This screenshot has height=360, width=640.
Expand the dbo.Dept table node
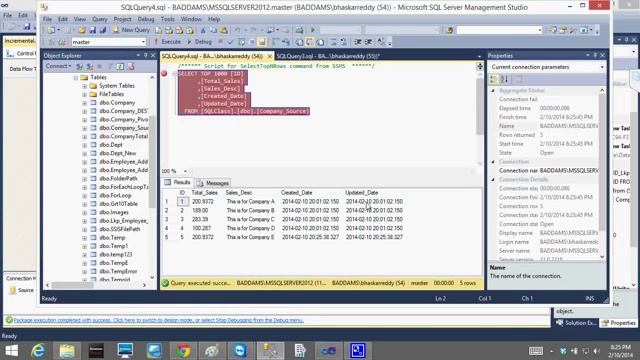pyautogui.click(x=84, y=145)
